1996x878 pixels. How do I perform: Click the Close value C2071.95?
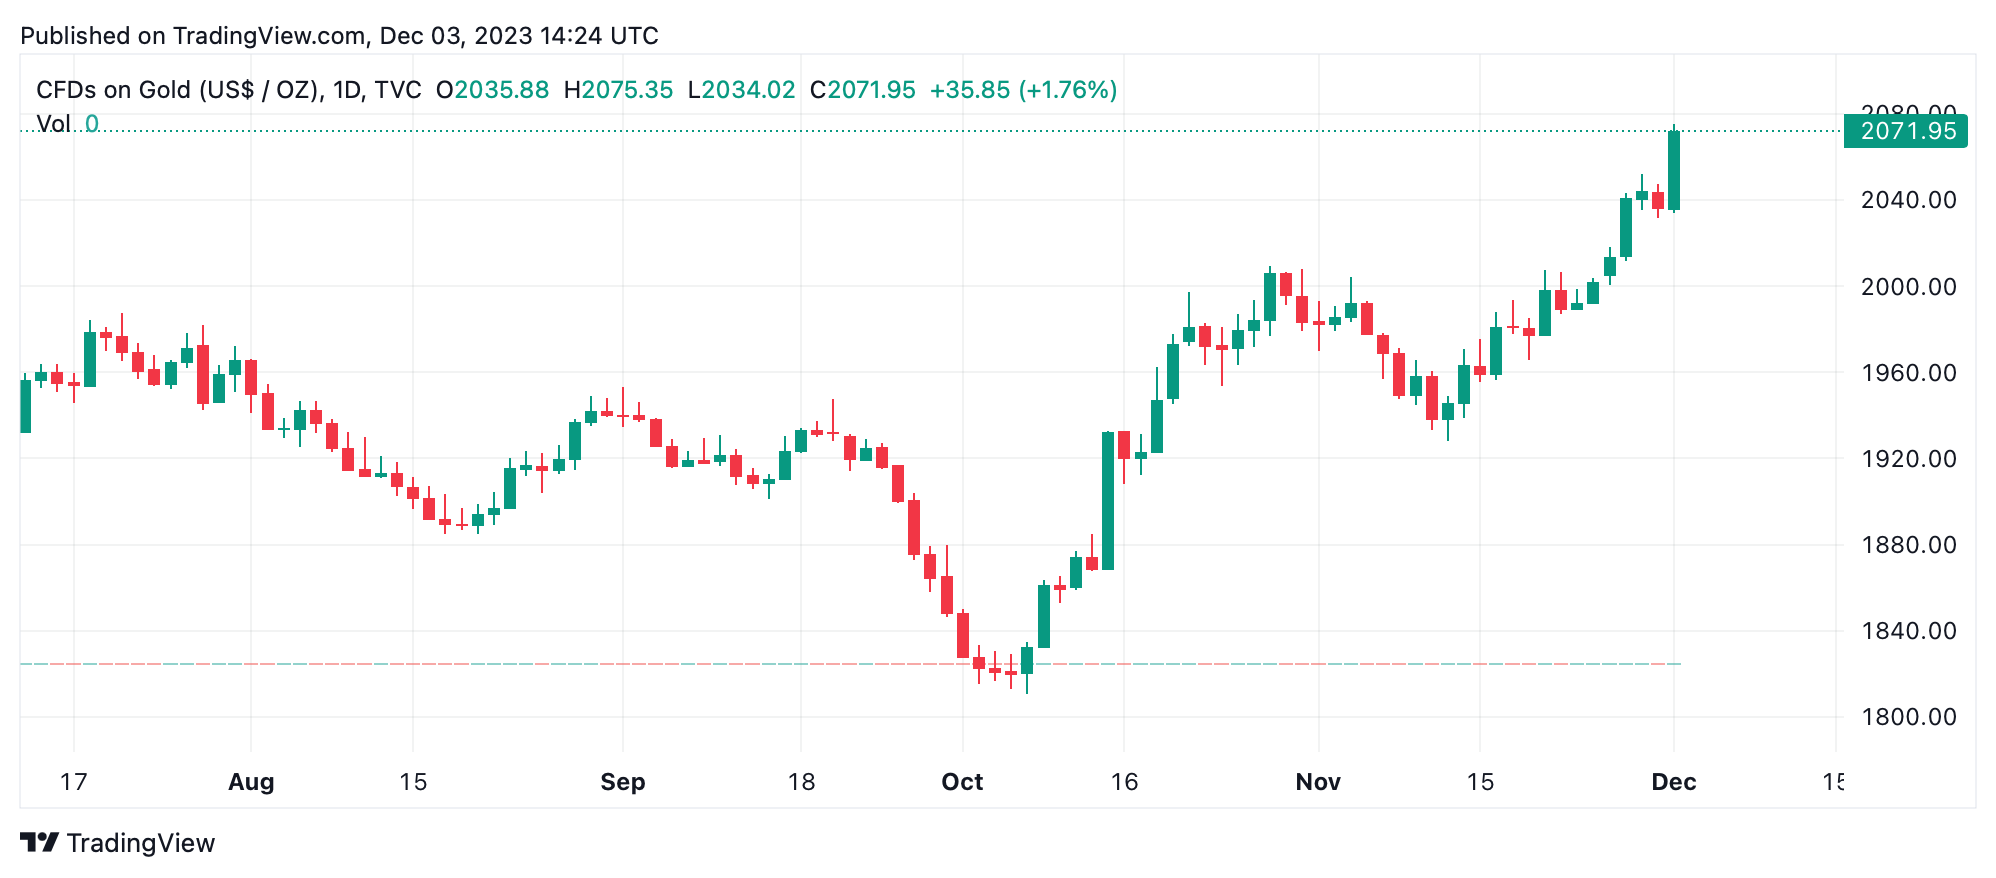coord(862,90)
